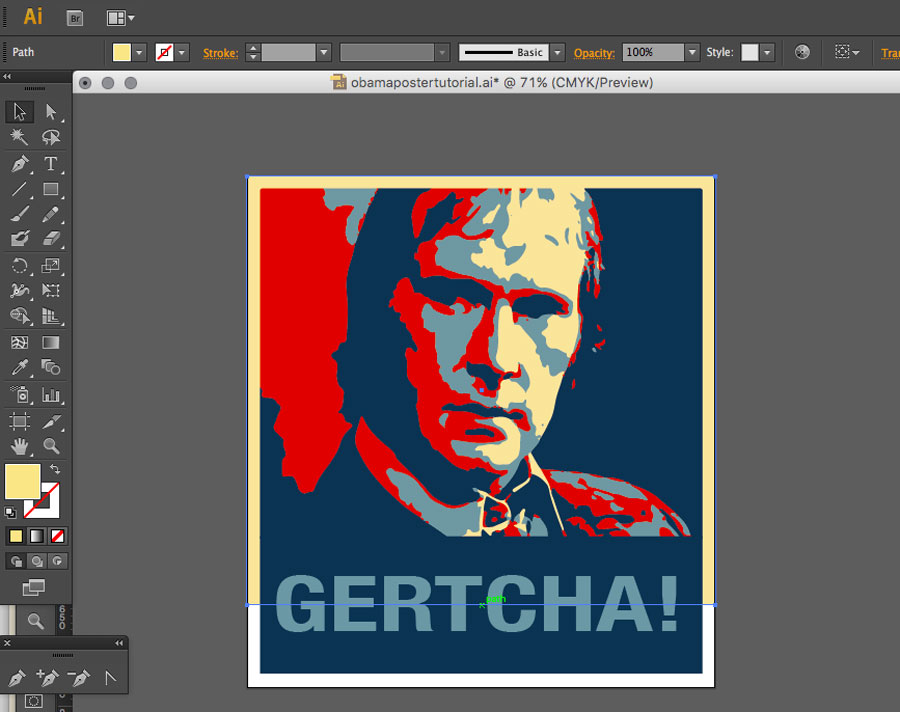Set paint mode to None

tap(57, 536)
